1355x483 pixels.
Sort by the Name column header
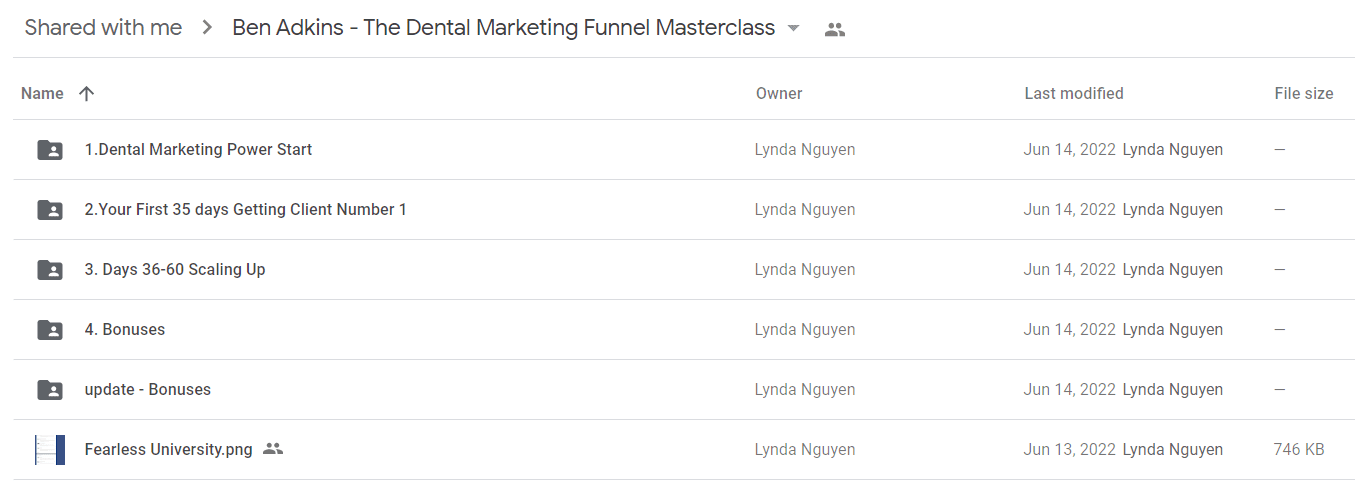point(42,94)
